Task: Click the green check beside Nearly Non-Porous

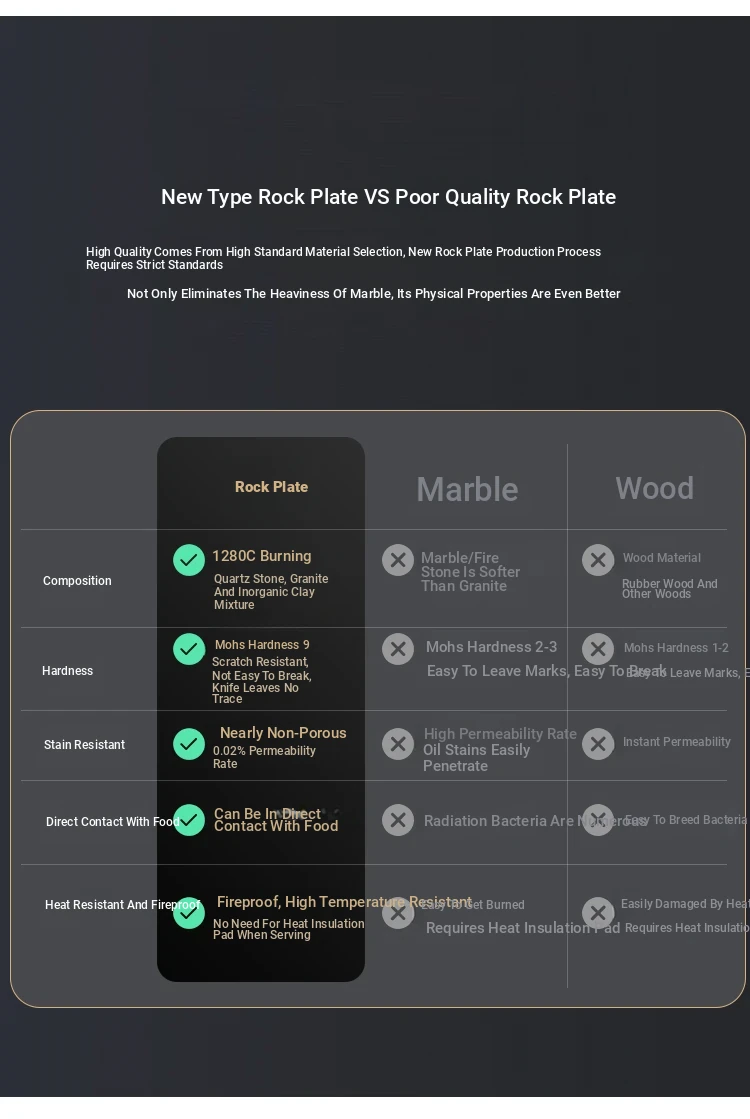Action: pyautogui.click(x=189, y=744)
